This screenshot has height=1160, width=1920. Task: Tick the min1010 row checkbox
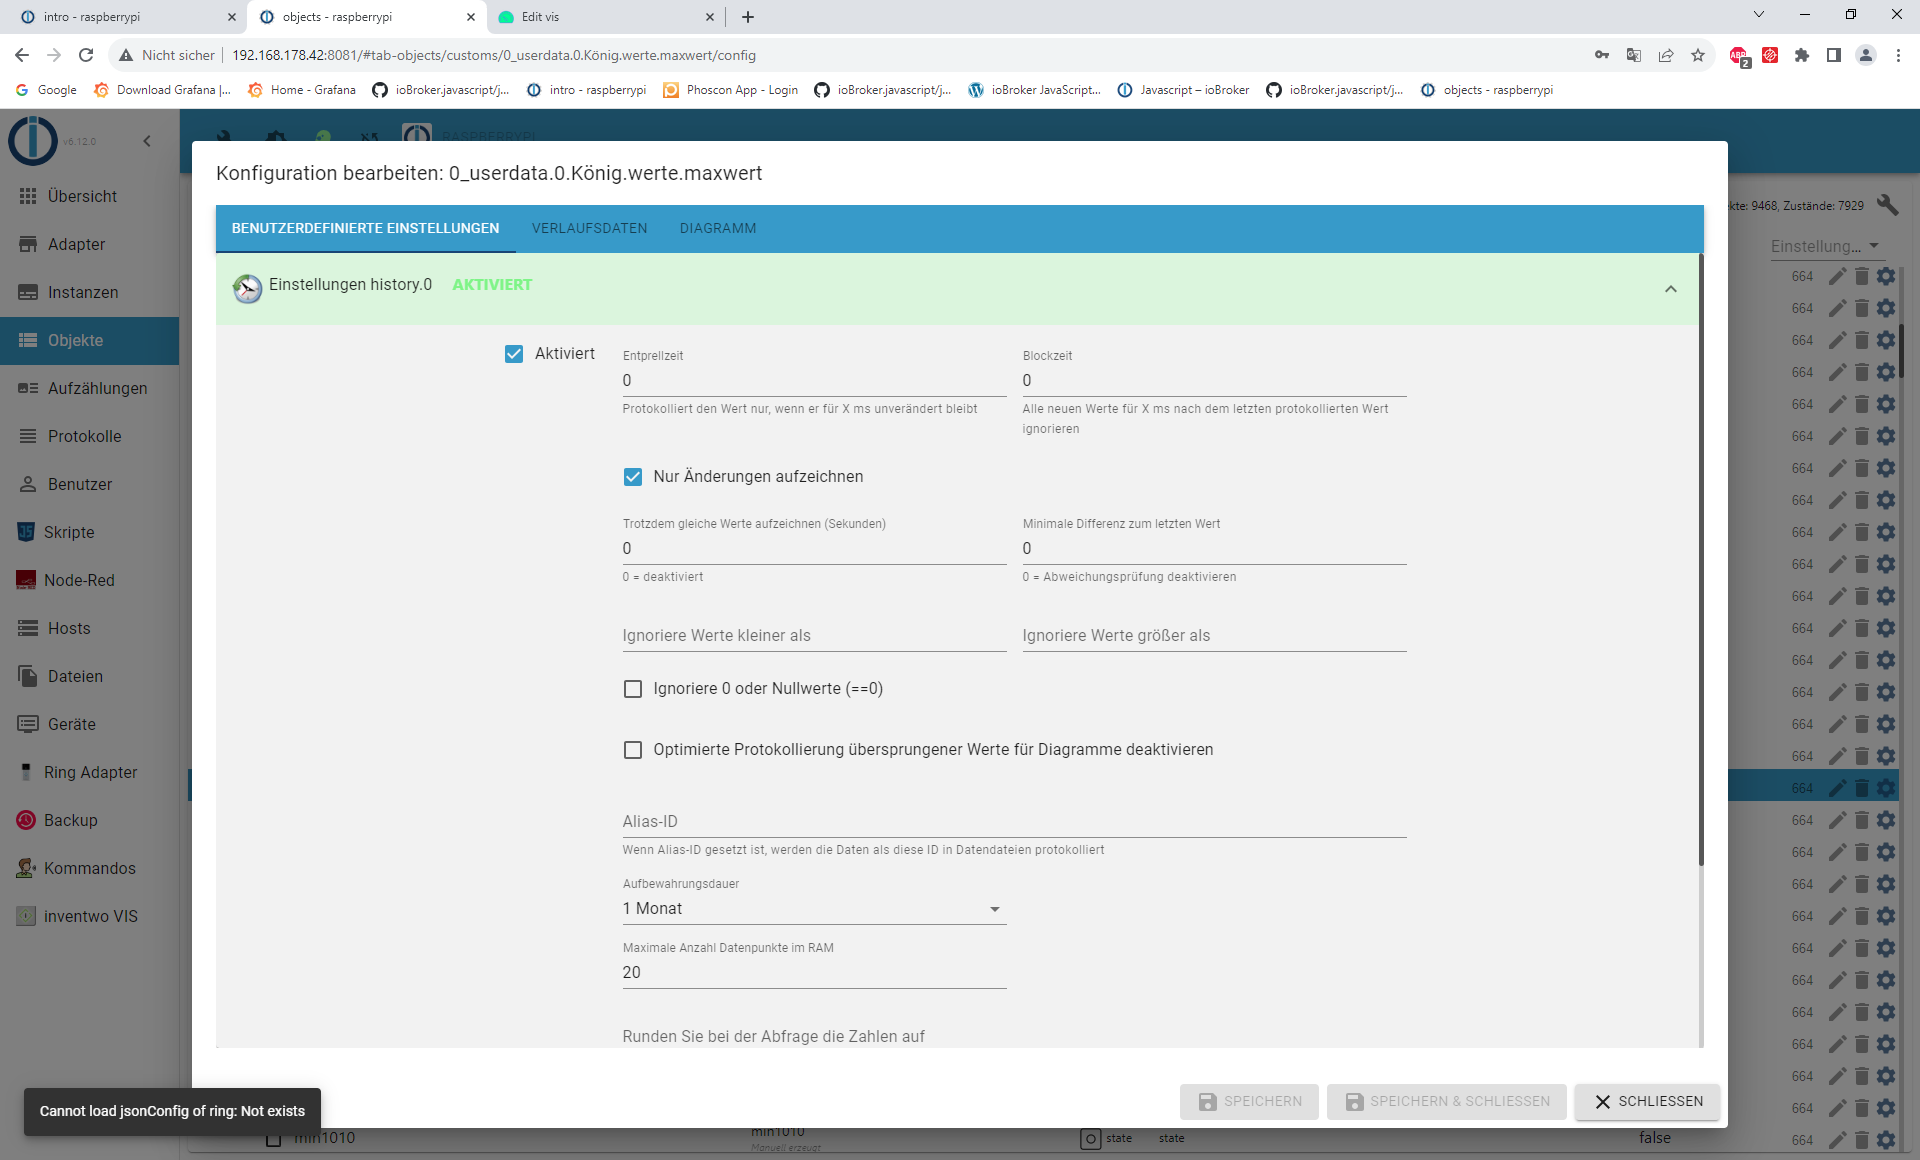(x=273, y=1139)
